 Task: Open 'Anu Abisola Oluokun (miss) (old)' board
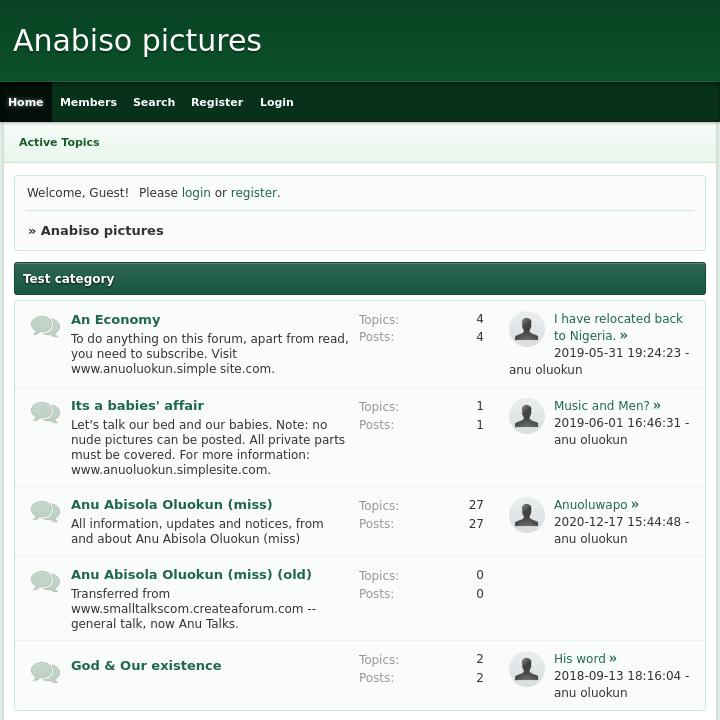pyautogui.click(x=191, y=575)
